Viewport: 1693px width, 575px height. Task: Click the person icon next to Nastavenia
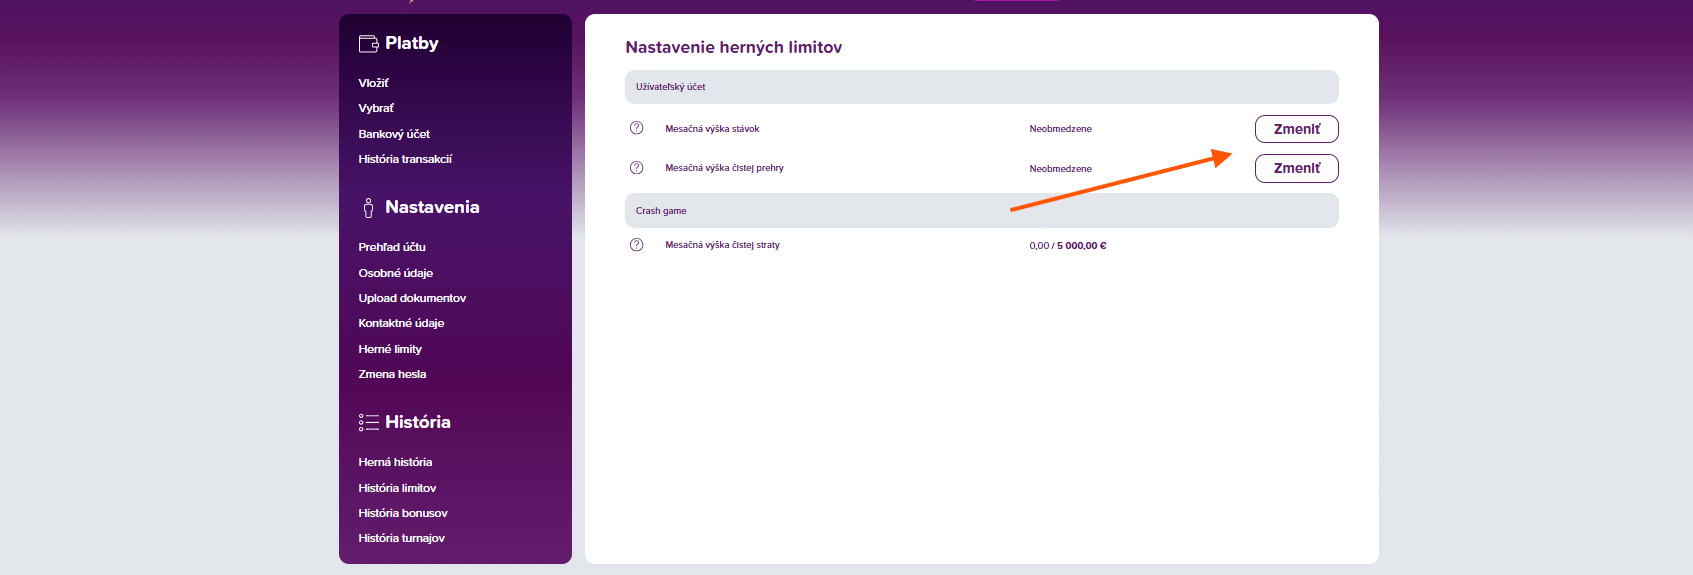(368, 207)
